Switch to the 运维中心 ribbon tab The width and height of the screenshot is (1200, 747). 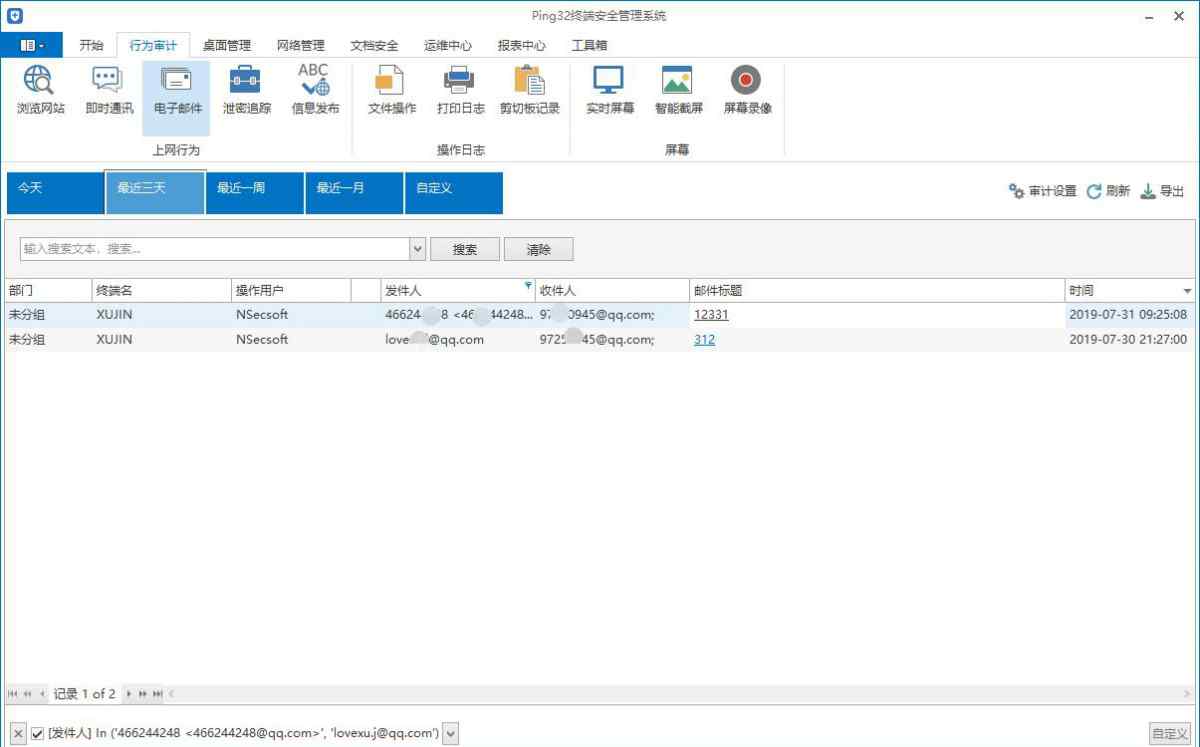click(x=448, y=45)
